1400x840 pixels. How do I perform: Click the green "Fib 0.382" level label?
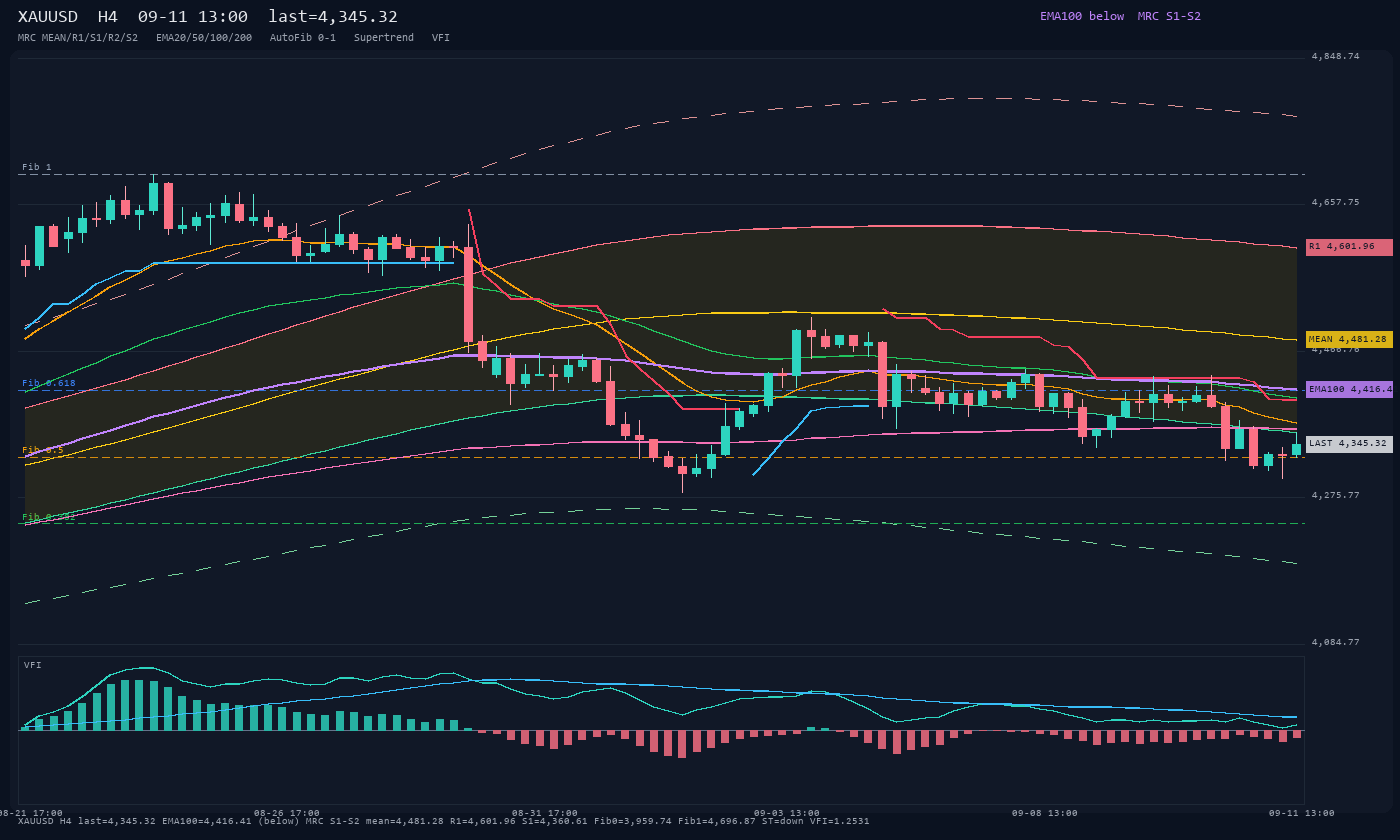point(49,517)
